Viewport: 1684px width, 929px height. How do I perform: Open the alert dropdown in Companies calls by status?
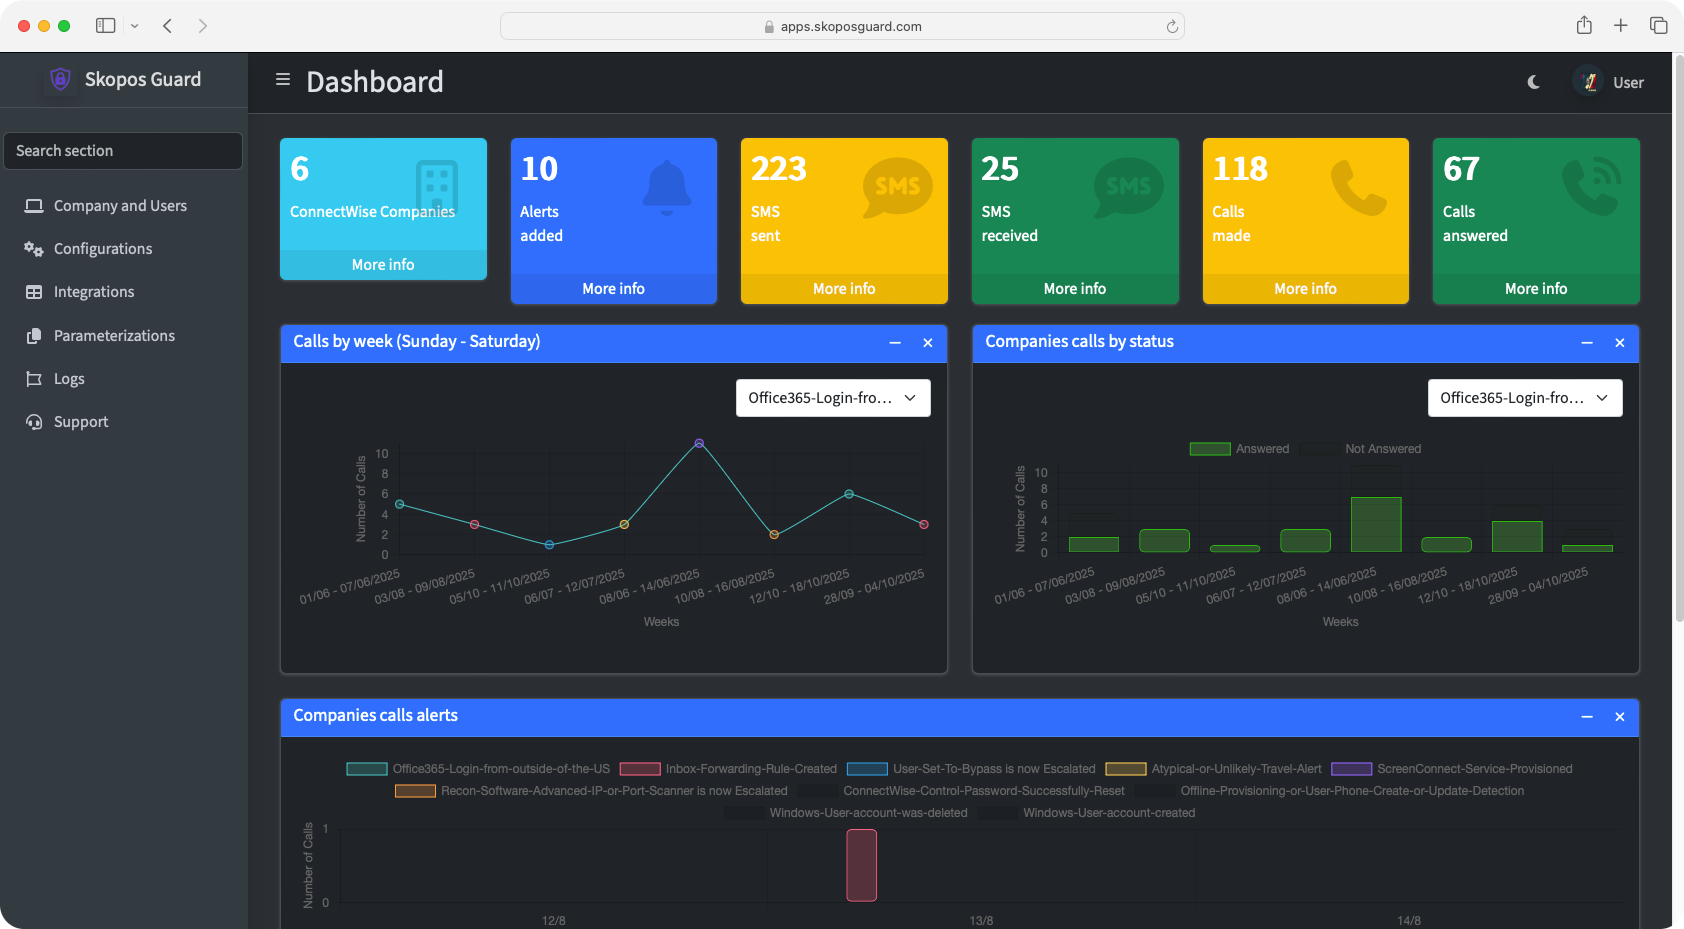point(1524,398)
